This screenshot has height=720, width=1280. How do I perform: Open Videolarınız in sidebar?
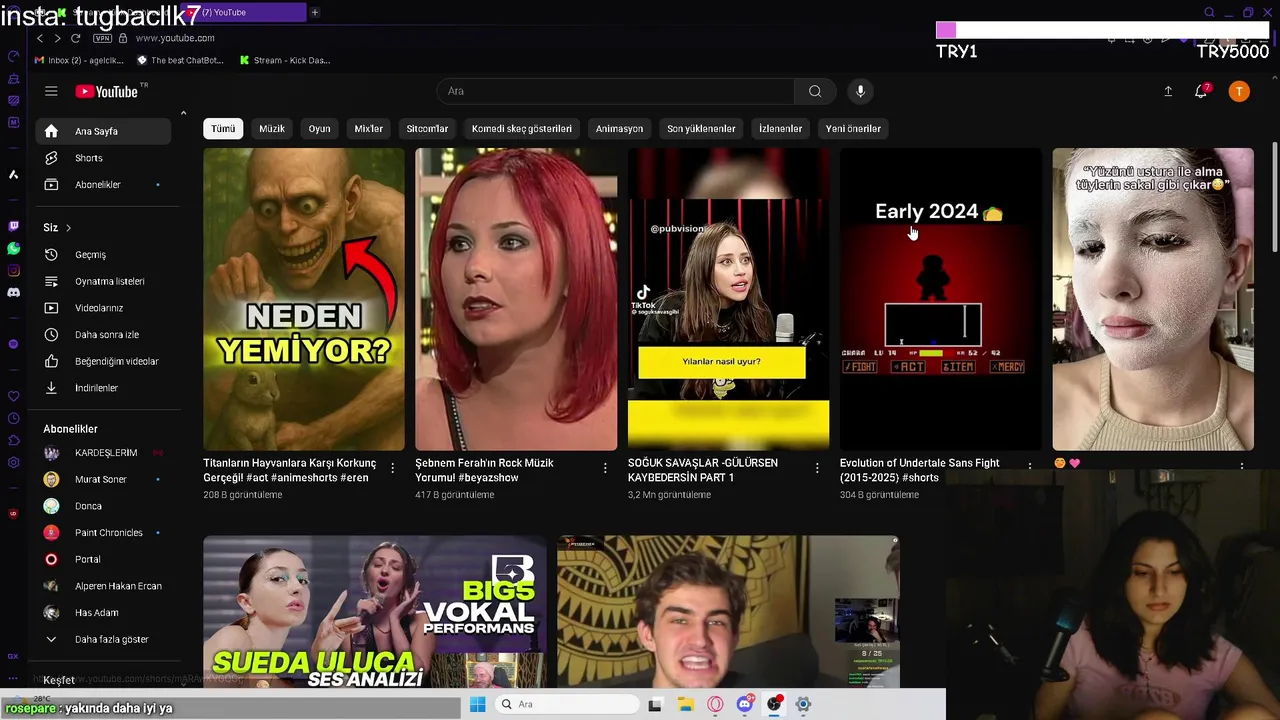[104, 308]
